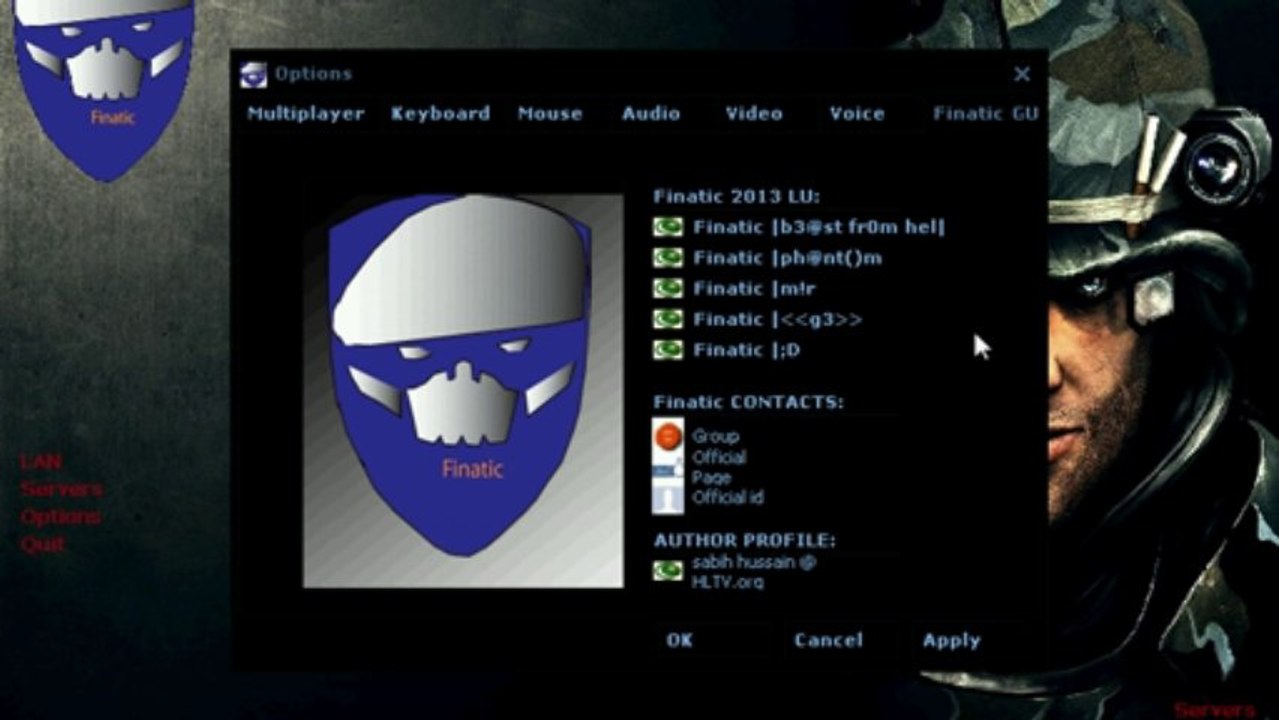Click the Official Page contact icon
The image size is (1279, 720).
pos(668,468)
